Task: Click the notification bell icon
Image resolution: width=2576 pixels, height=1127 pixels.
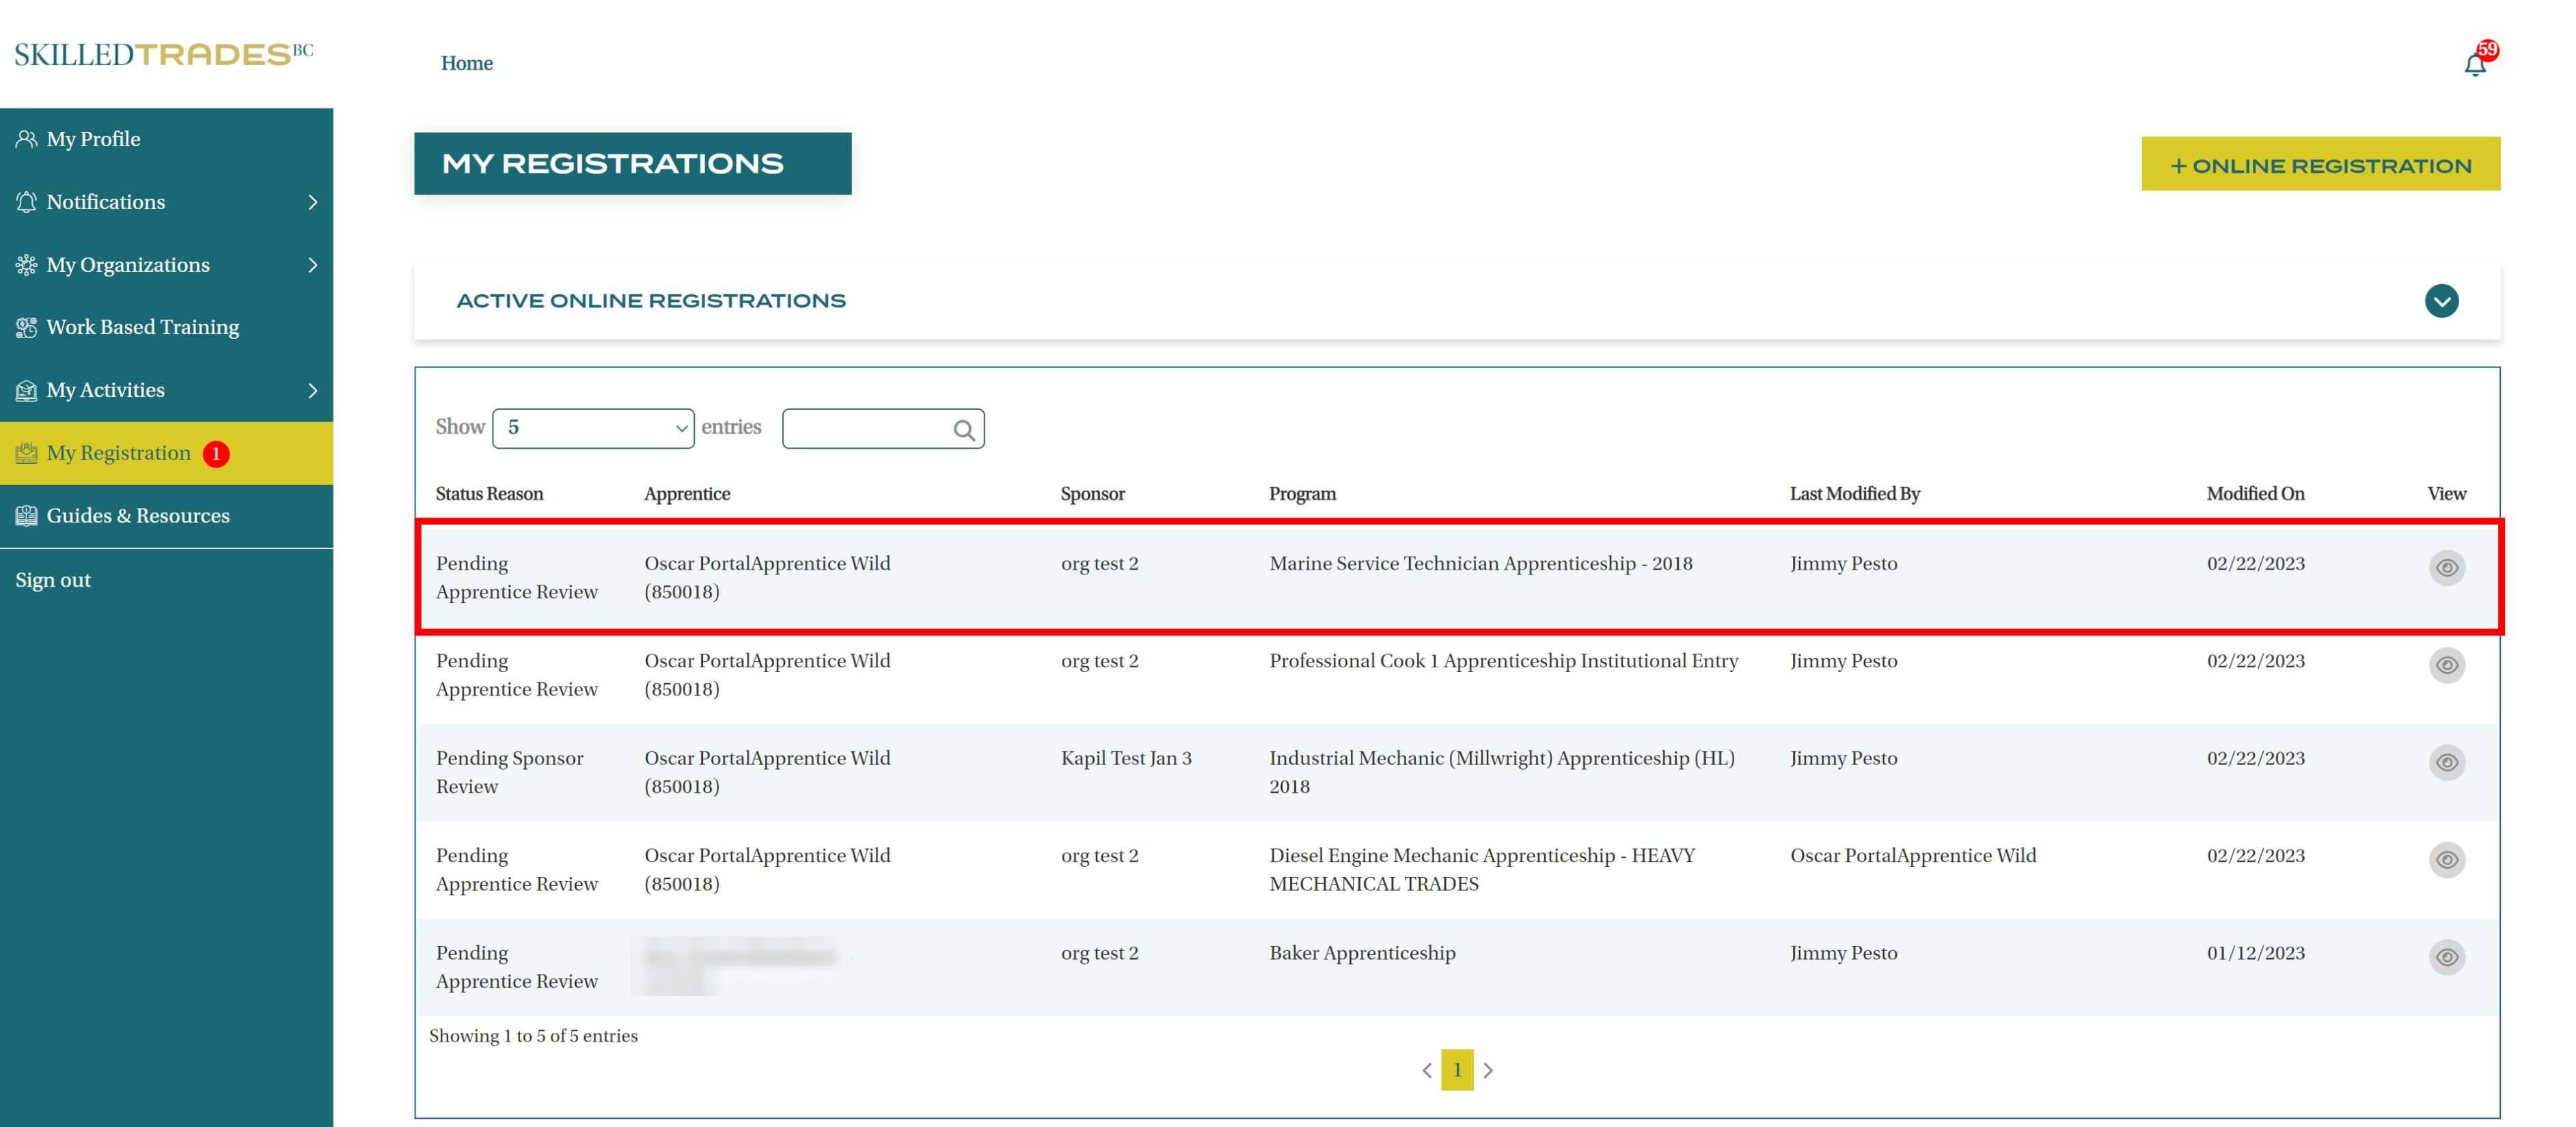Action: coord(2474,65)
